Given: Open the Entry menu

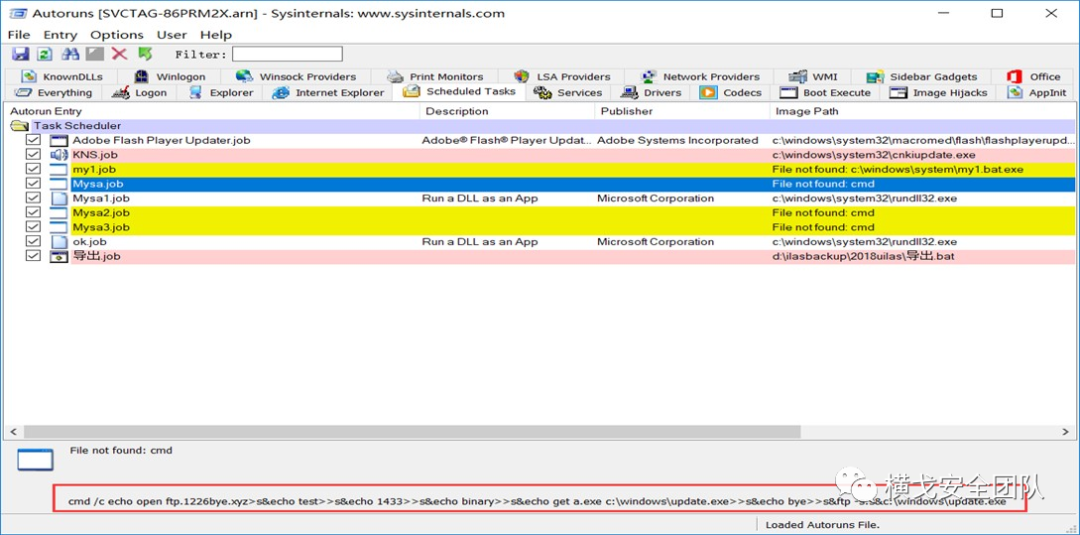Looking at the screenshot, I should click(61, 34).
